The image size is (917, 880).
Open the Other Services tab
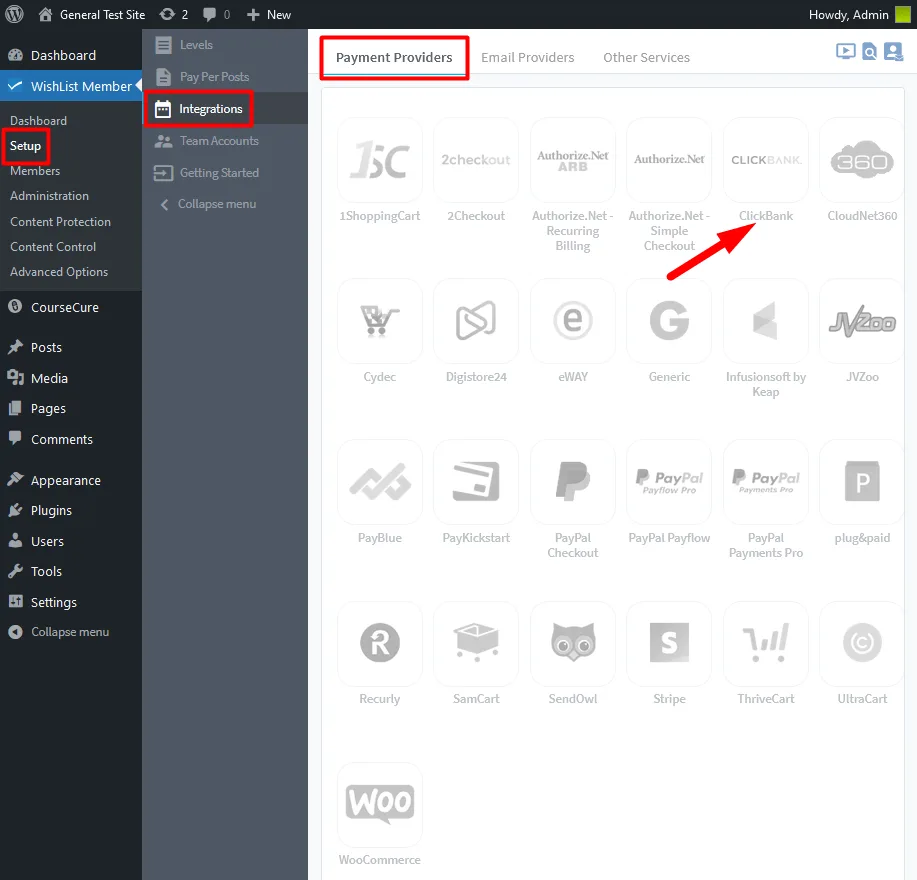[x=646, y=57]
